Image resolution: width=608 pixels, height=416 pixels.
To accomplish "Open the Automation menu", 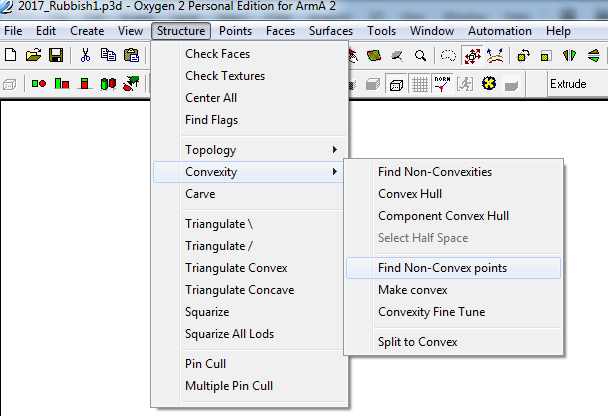I will [499, 31].
